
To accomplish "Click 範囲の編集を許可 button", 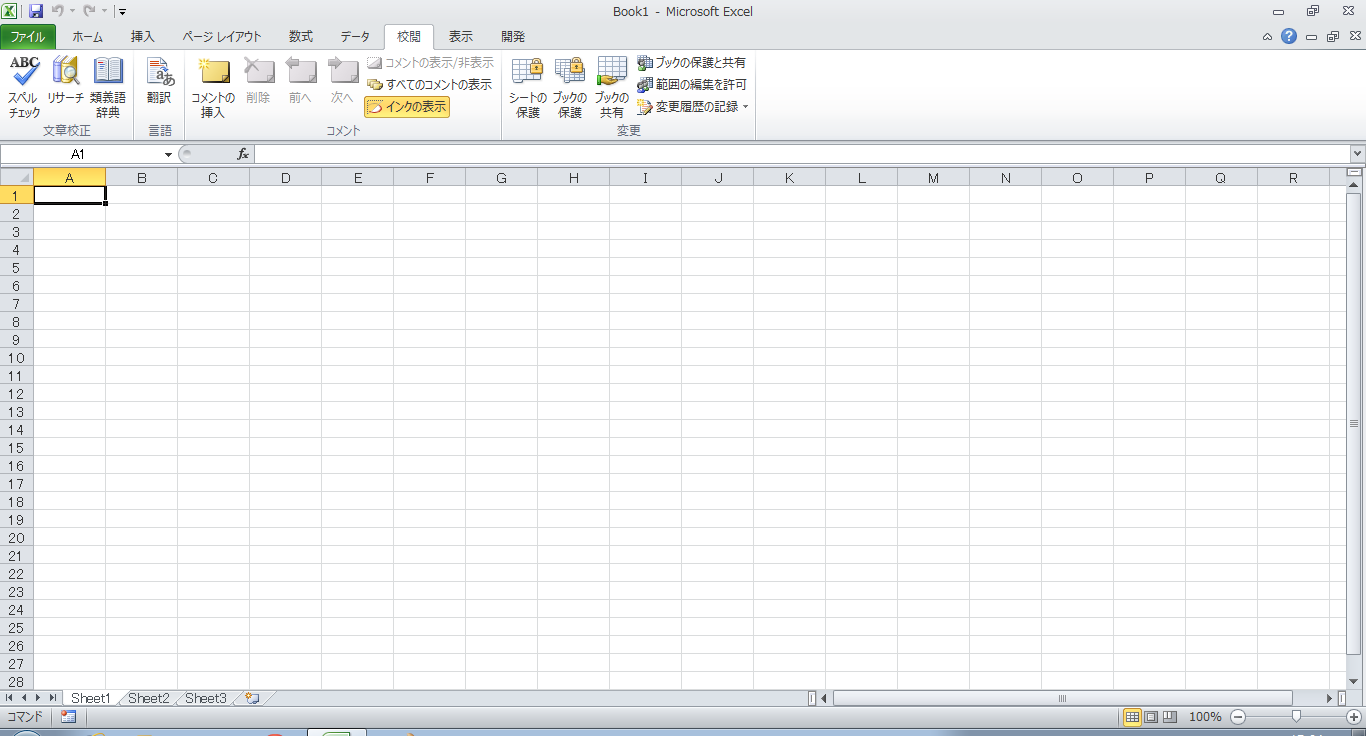I will (x=692, y=85).
